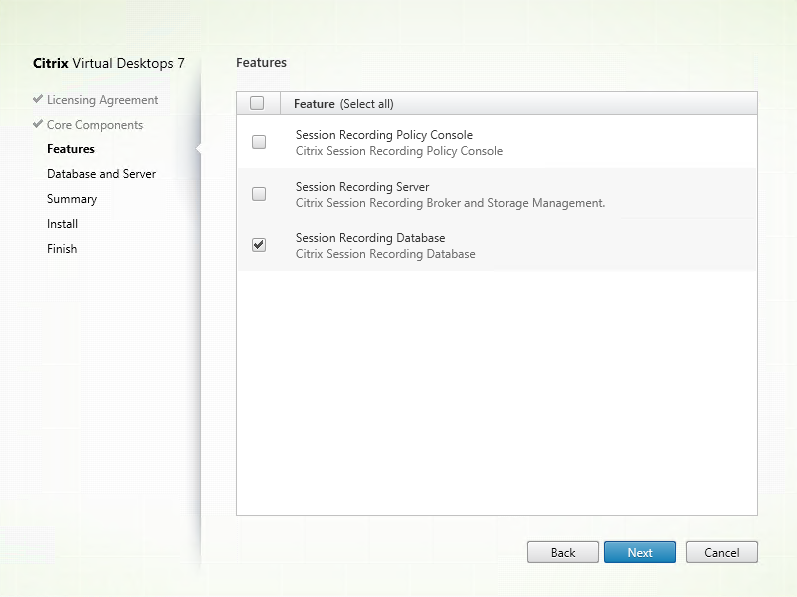Click the checkmark icon beside Core Components

[x=38, y=125]
